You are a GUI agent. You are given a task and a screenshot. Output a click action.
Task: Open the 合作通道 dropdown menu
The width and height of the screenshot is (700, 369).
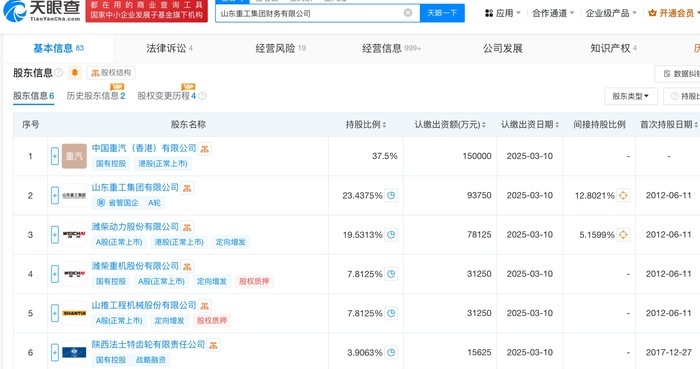coord(553,13)
